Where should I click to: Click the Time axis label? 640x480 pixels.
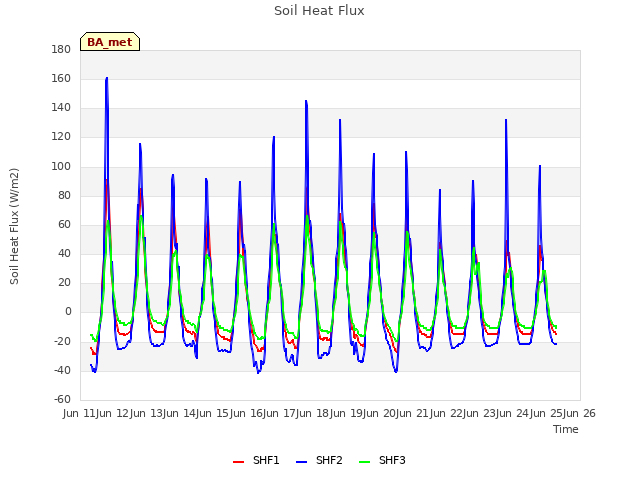click(566, 429)
